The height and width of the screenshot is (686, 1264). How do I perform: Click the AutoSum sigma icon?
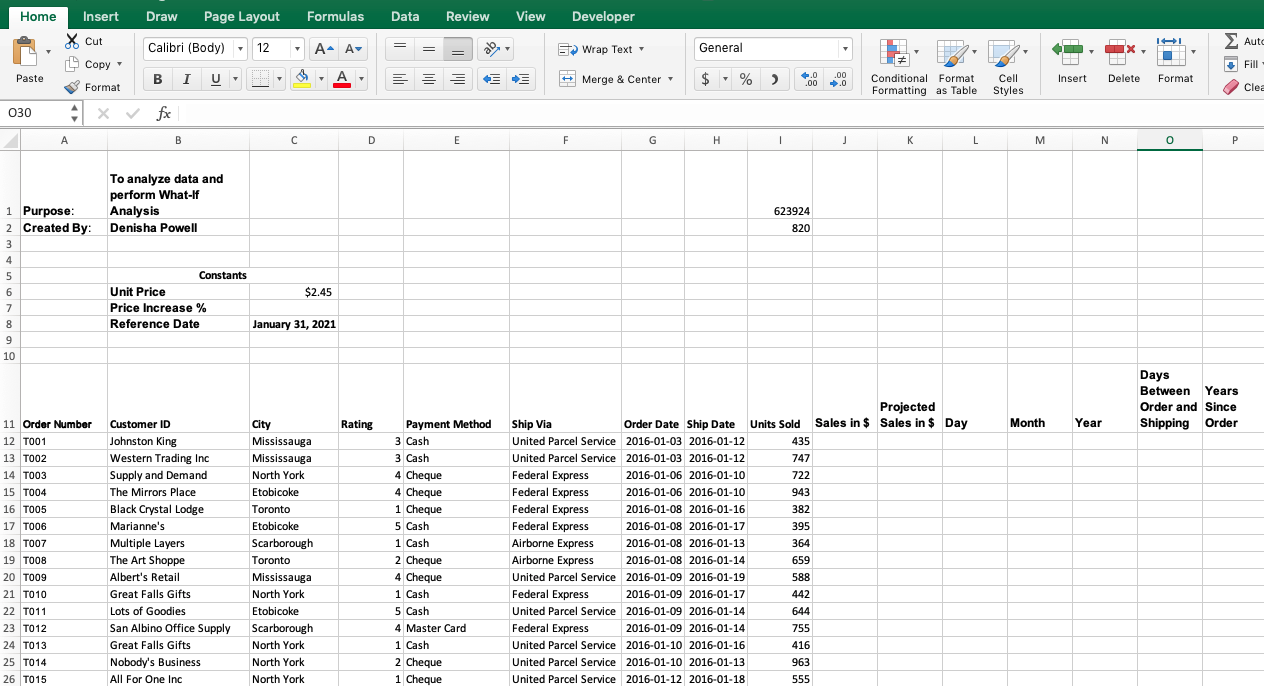pyautogui.click(x=1232, y=41)
